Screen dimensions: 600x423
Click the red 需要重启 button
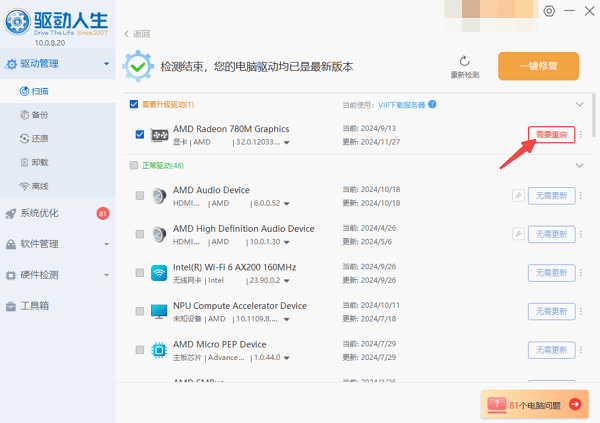[x=551, y=134]
